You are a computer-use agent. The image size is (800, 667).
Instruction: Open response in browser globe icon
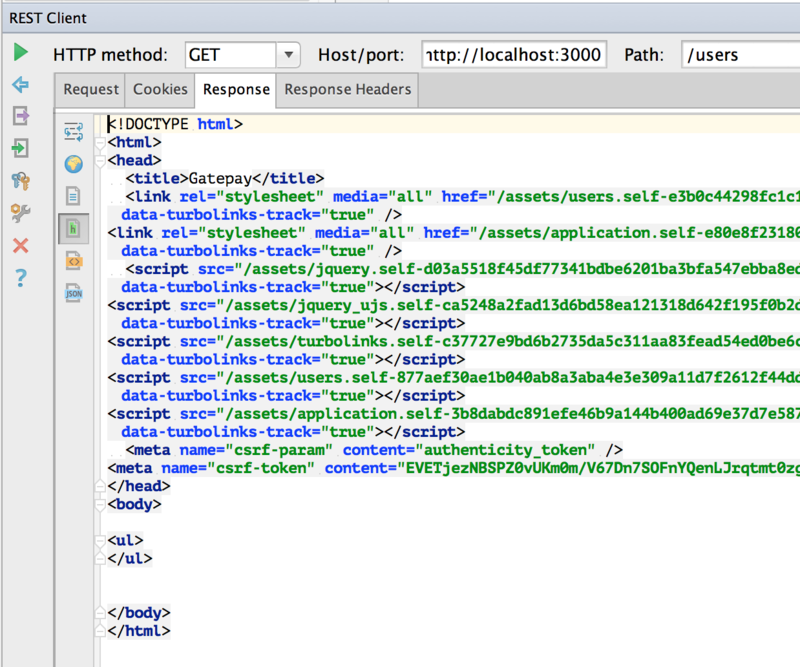[x=73, y=164]
